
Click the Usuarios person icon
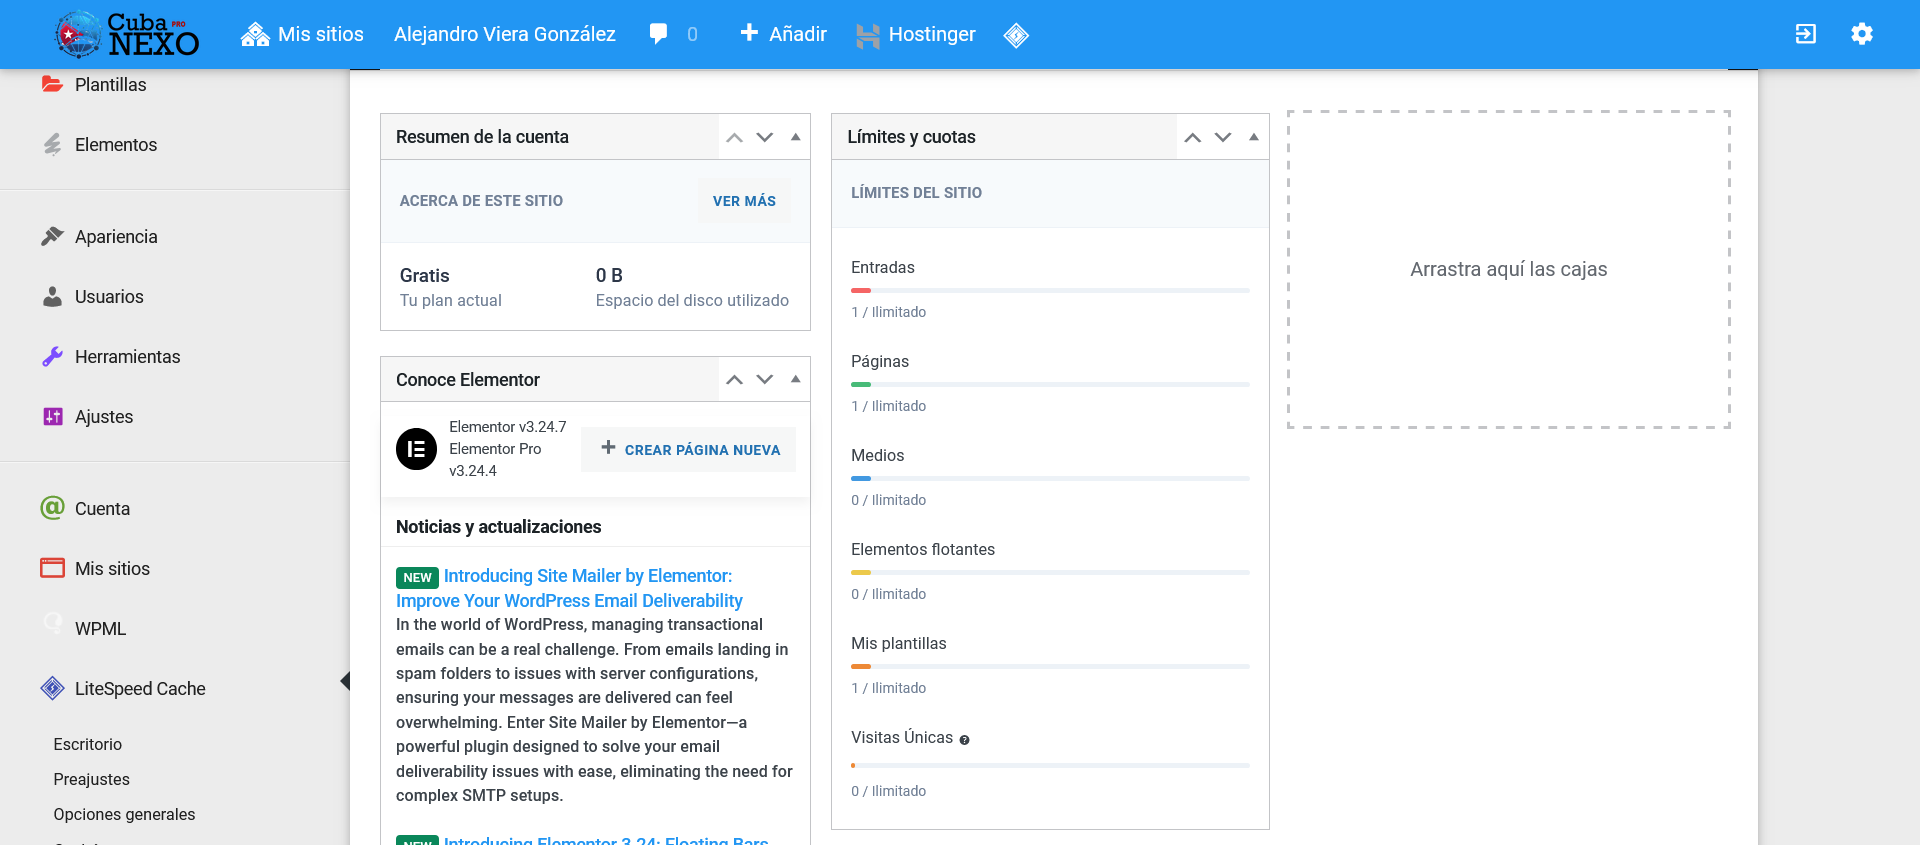[52, 296]
